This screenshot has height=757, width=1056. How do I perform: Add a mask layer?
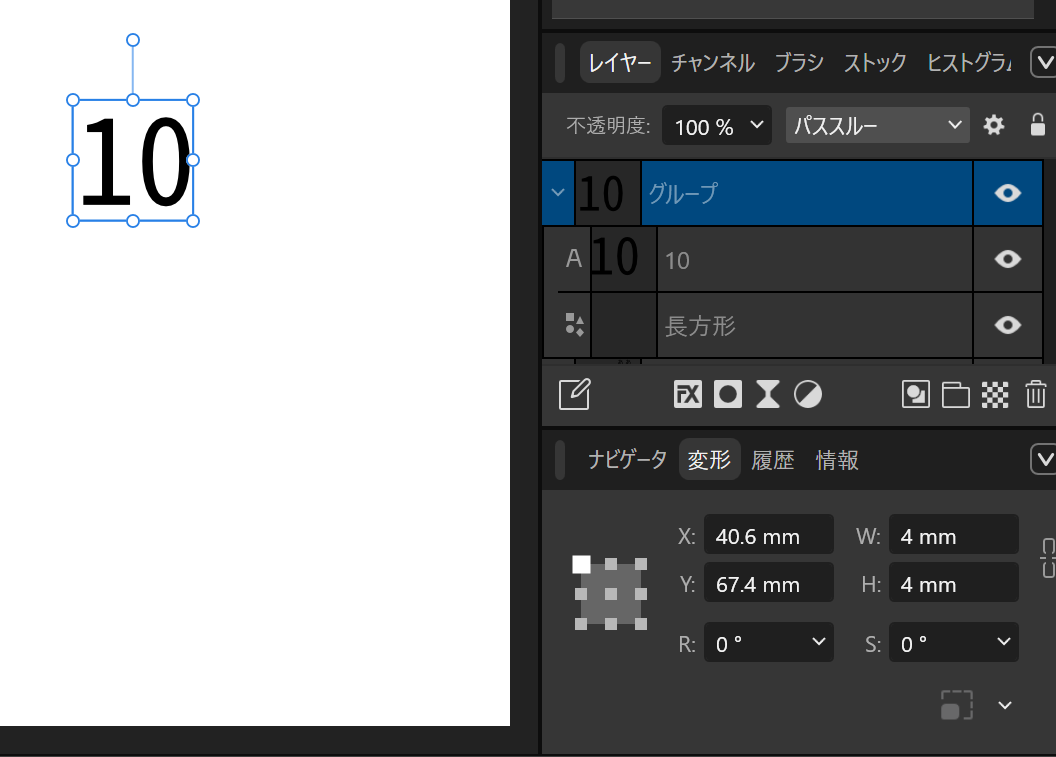727,394
